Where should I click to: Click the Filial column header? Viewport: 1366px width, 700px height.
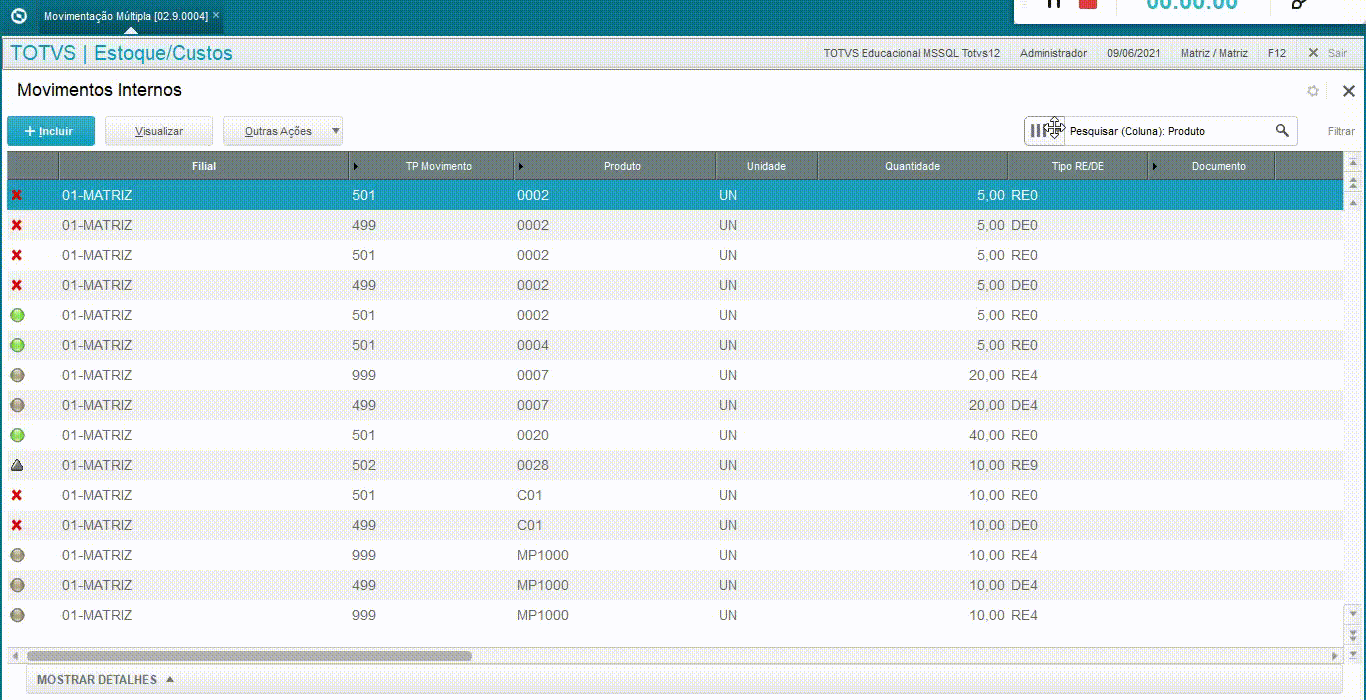click(204, 166)
